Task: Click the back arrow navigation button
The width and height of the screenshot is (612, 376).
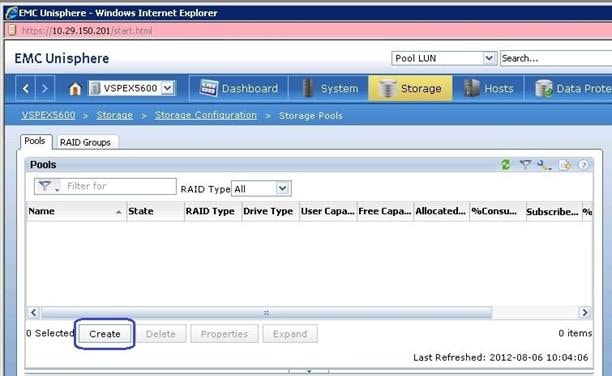Action: (26, 89)
